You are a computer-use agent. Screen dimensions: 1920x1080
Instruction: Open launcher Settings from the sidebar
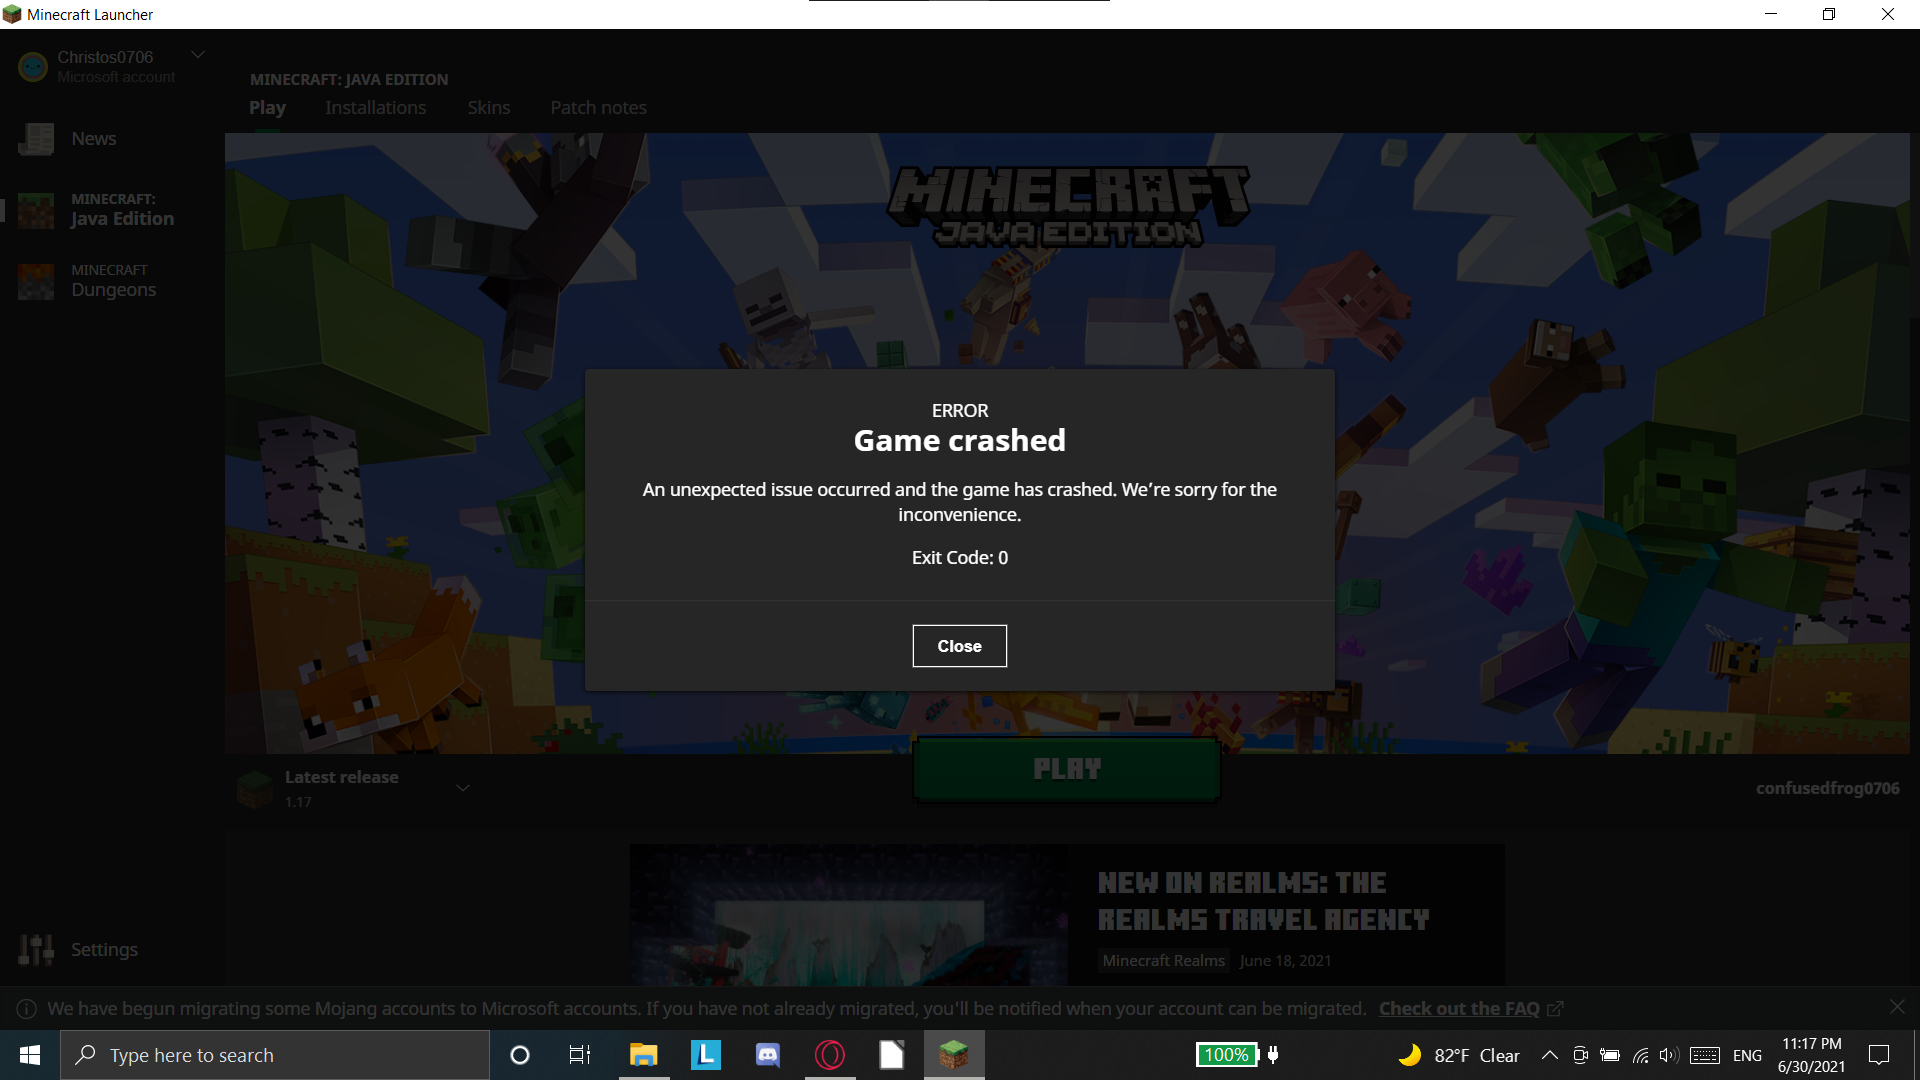[103, 949]
